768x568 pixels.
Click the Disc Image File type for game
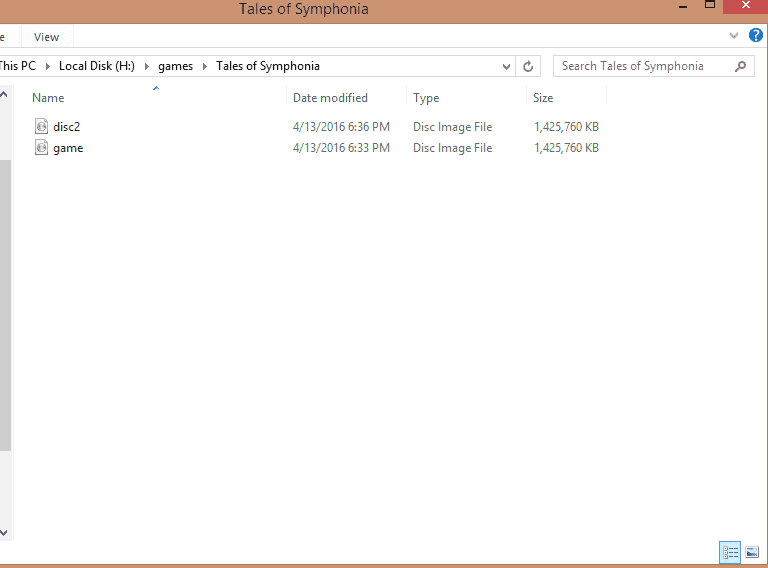(x=453, y=148)
